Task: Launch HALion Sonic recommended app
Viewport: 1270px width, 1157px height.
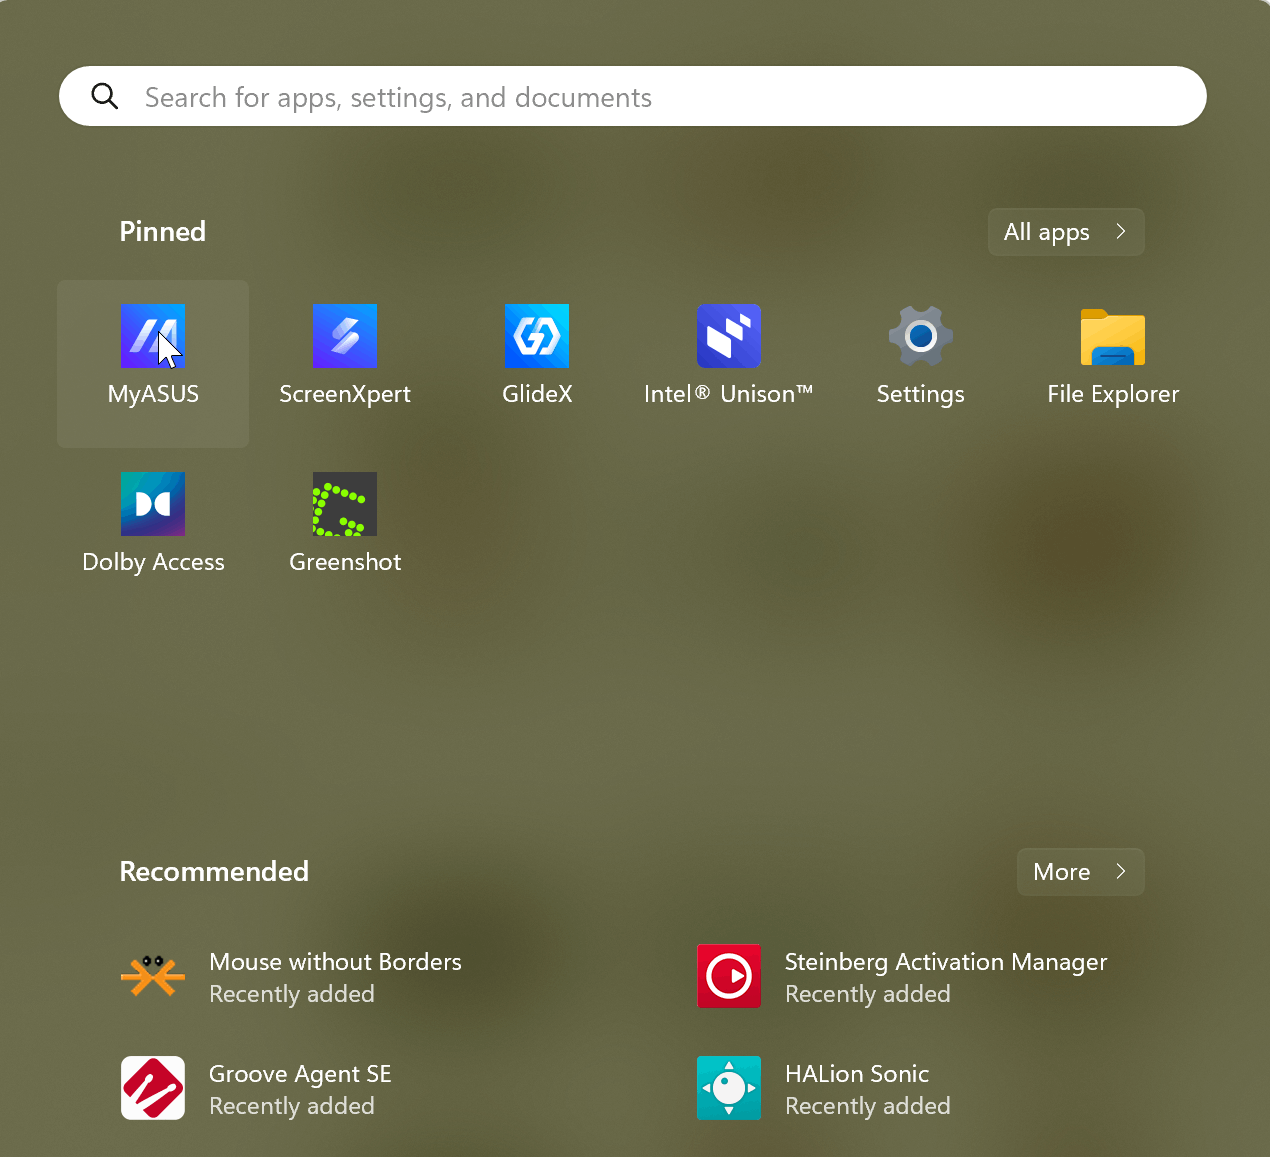Action: point(921,1089)
